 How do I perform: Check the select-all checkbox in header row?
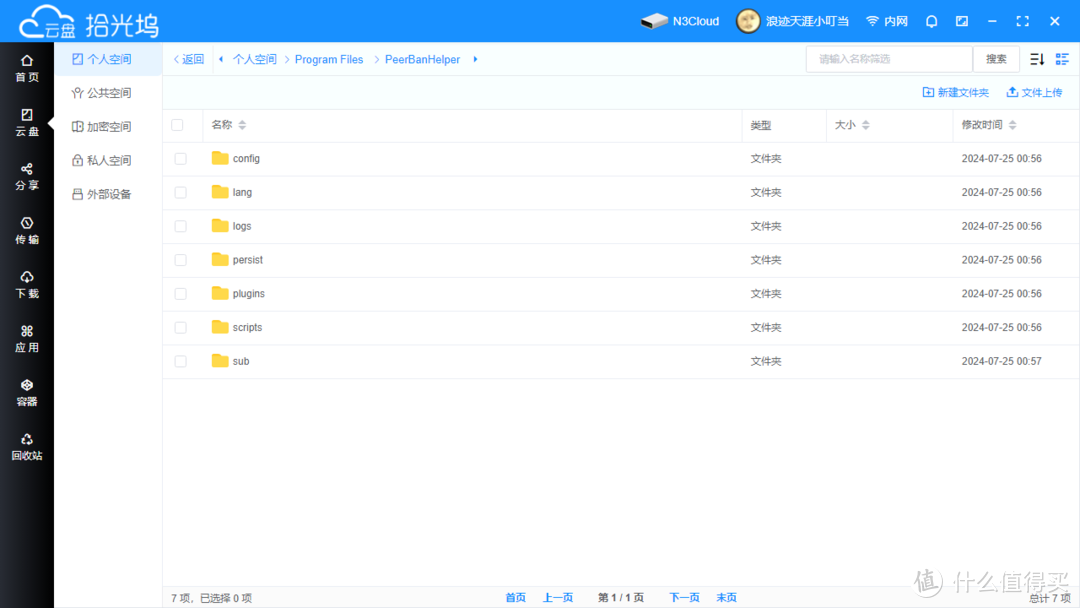tap(181, 125)
